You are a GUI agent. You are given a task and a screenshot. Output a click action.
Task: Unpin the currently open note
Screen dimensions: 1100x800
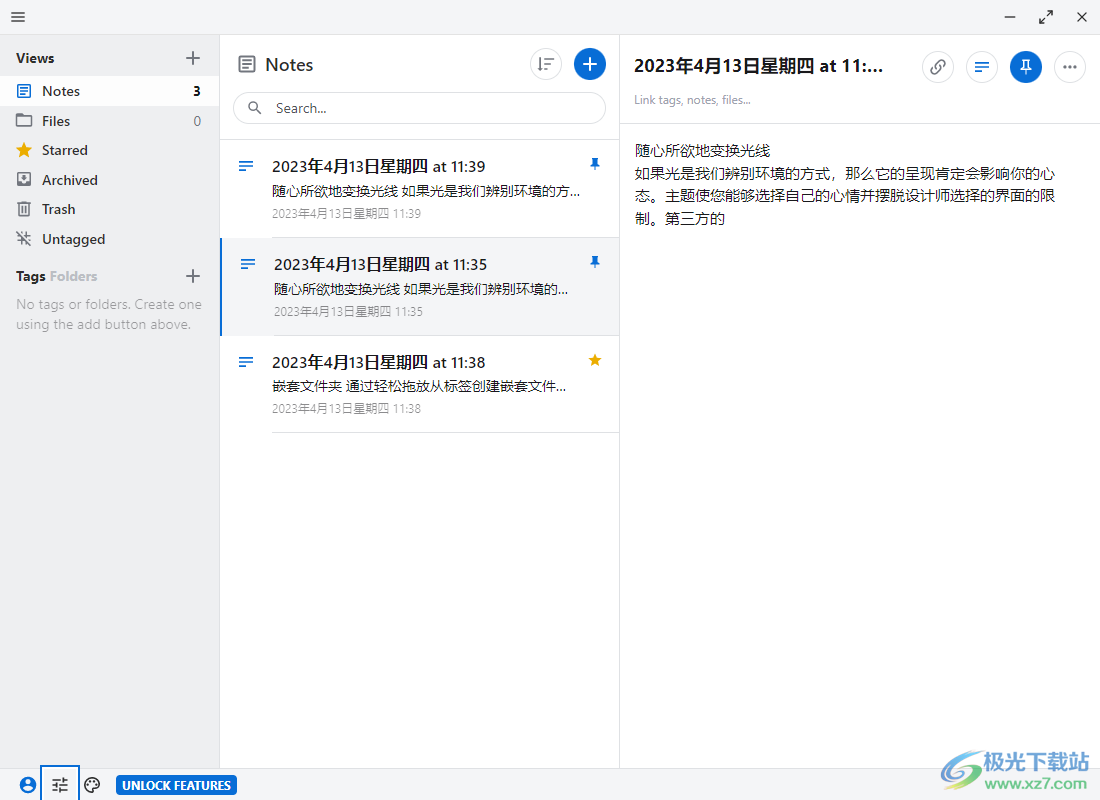tap(1025, 67)
